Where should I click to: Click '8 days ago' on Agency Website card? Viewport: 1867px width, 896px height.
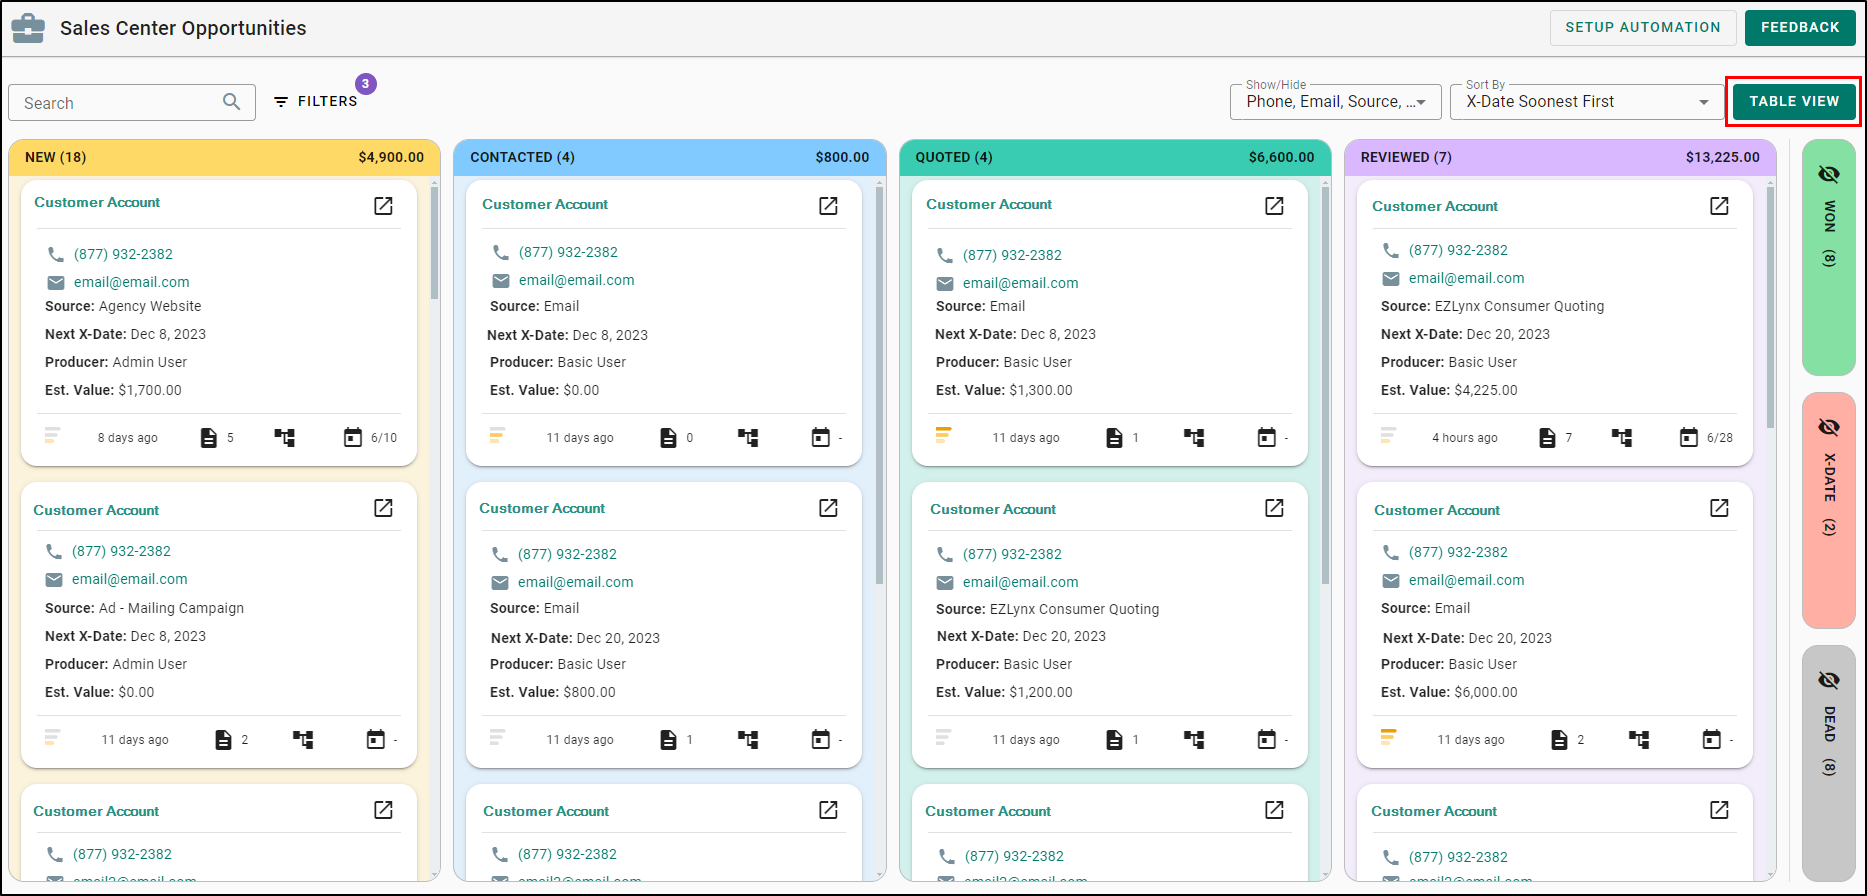click(127, 438)
